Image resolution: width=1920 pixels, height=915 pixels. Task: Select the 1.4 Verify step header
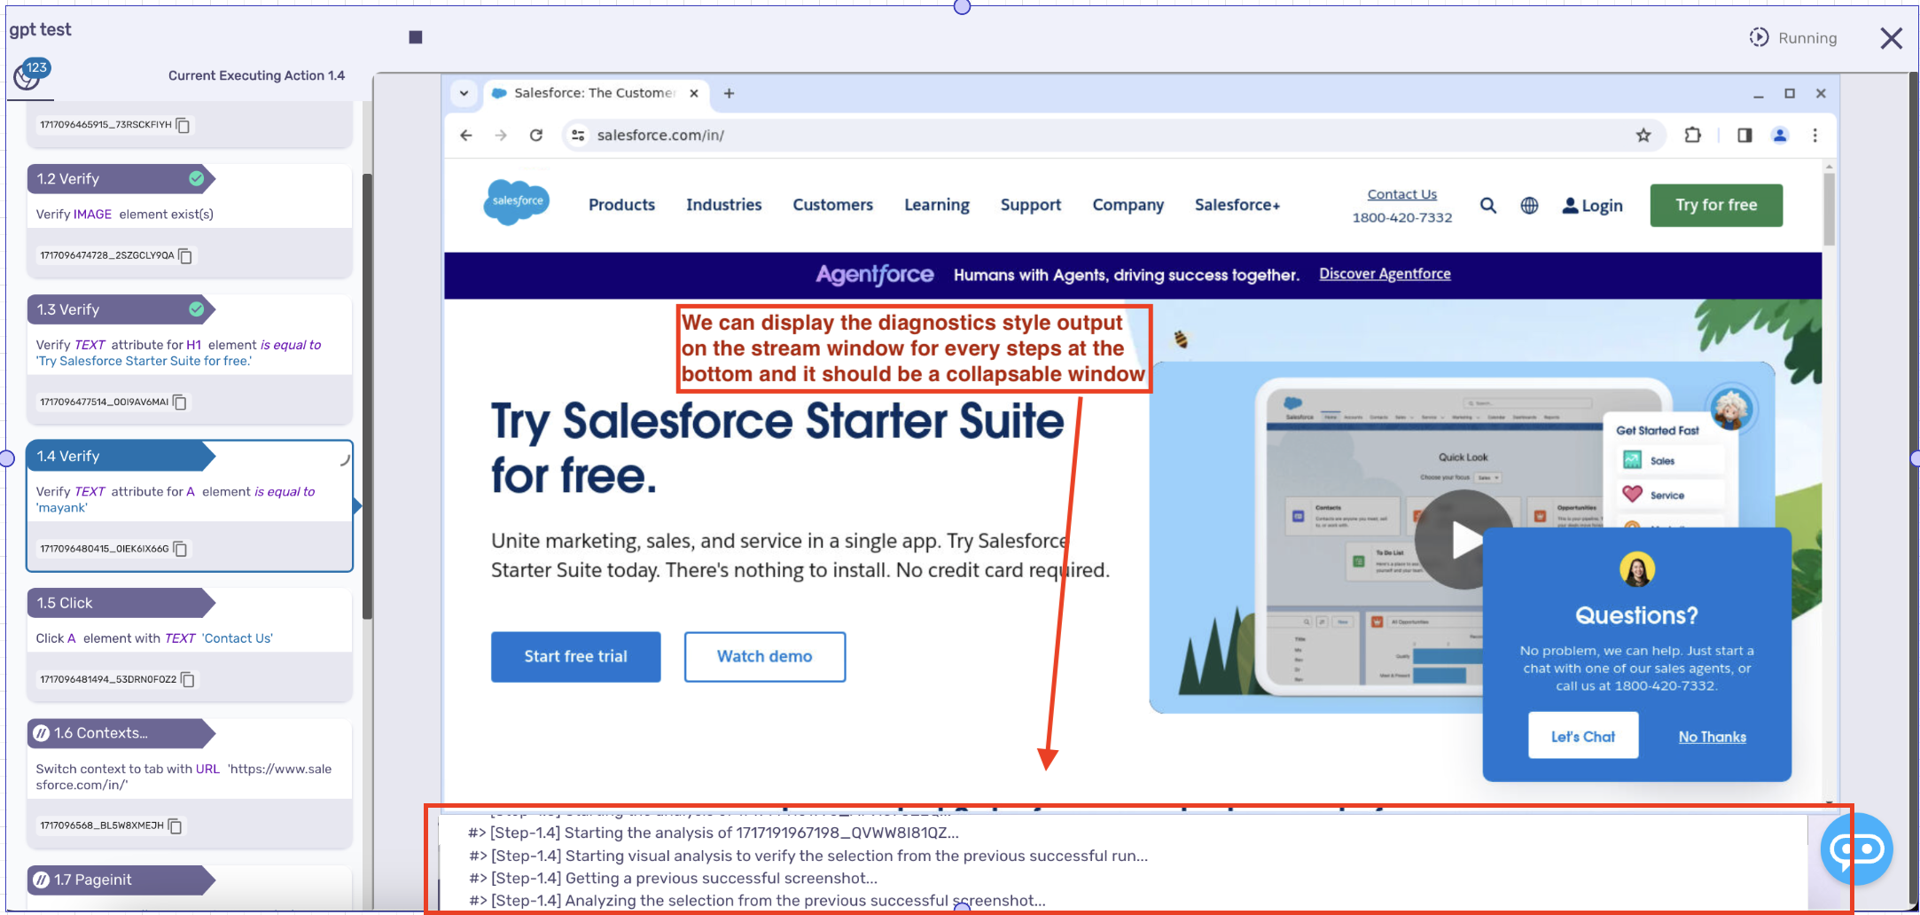(x=120, y=456)
